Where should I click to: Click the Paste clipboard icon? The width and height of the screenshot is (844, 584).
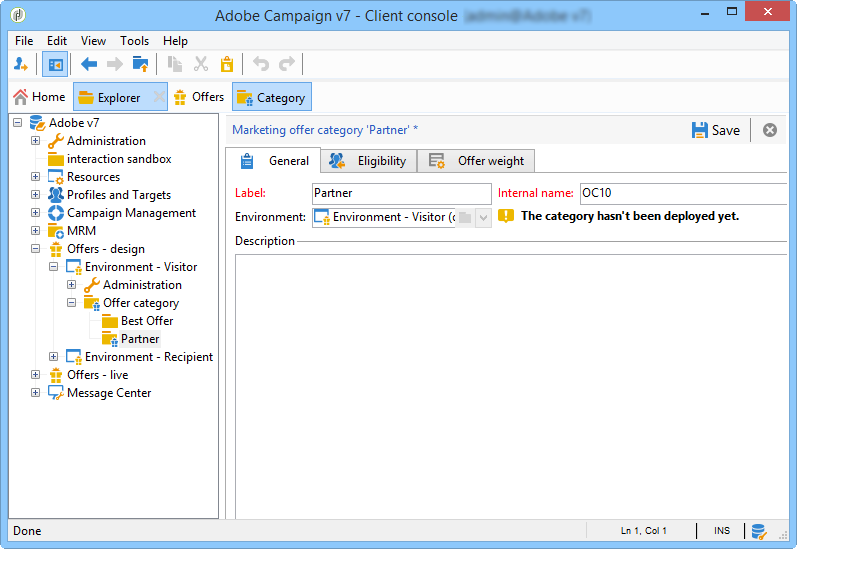pyautogui.click(x=227, y=64)
